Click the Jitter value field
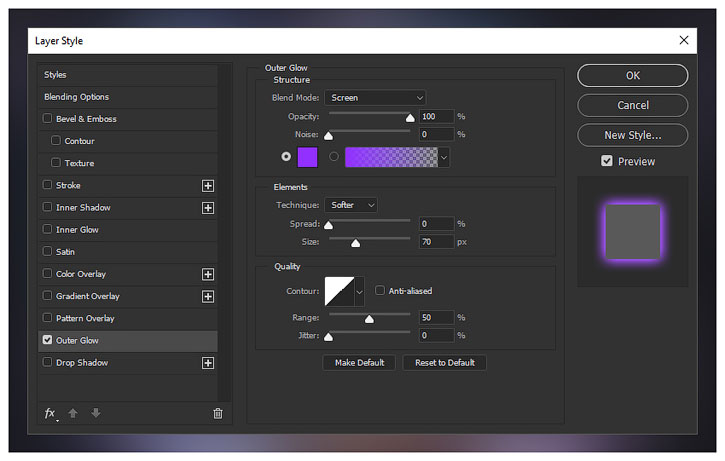This screenshot has height=461, width=725. [x=436, y=336]
